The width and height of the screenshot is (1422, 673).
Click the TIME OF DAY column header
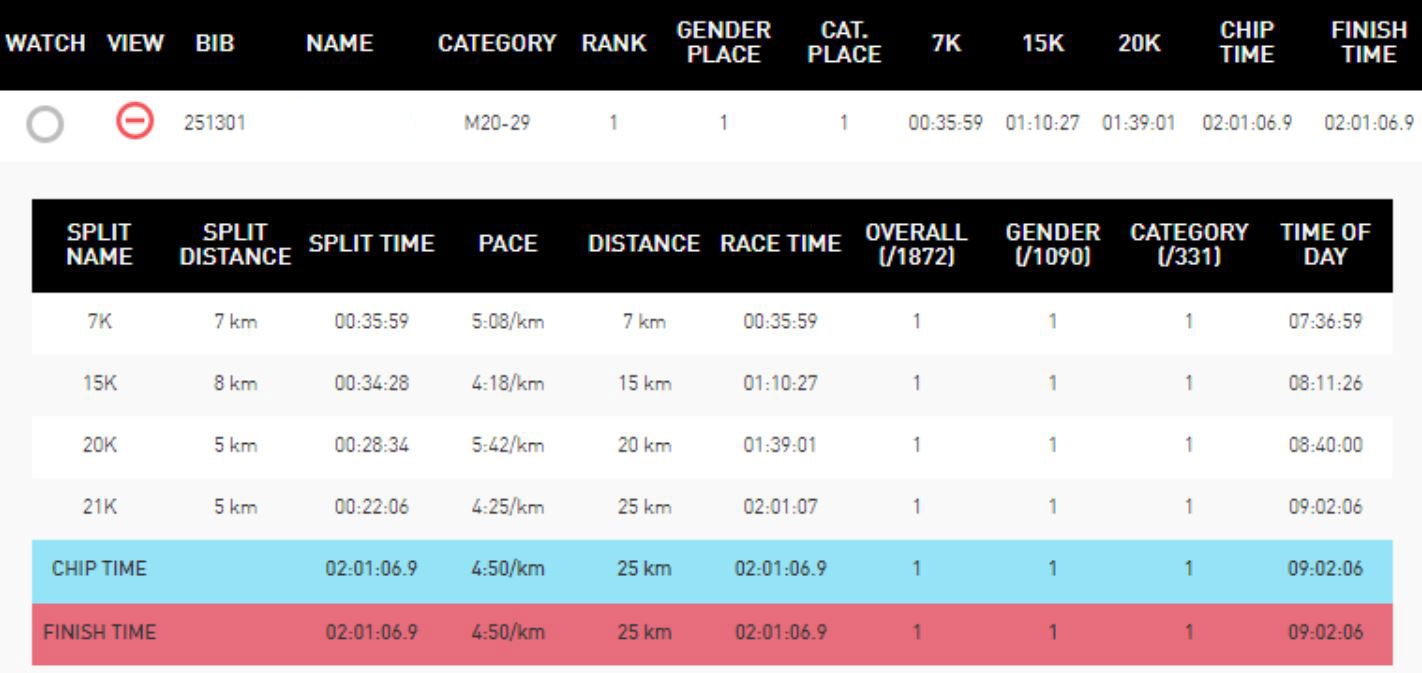pyautogui.click(x=1325, y=244)
